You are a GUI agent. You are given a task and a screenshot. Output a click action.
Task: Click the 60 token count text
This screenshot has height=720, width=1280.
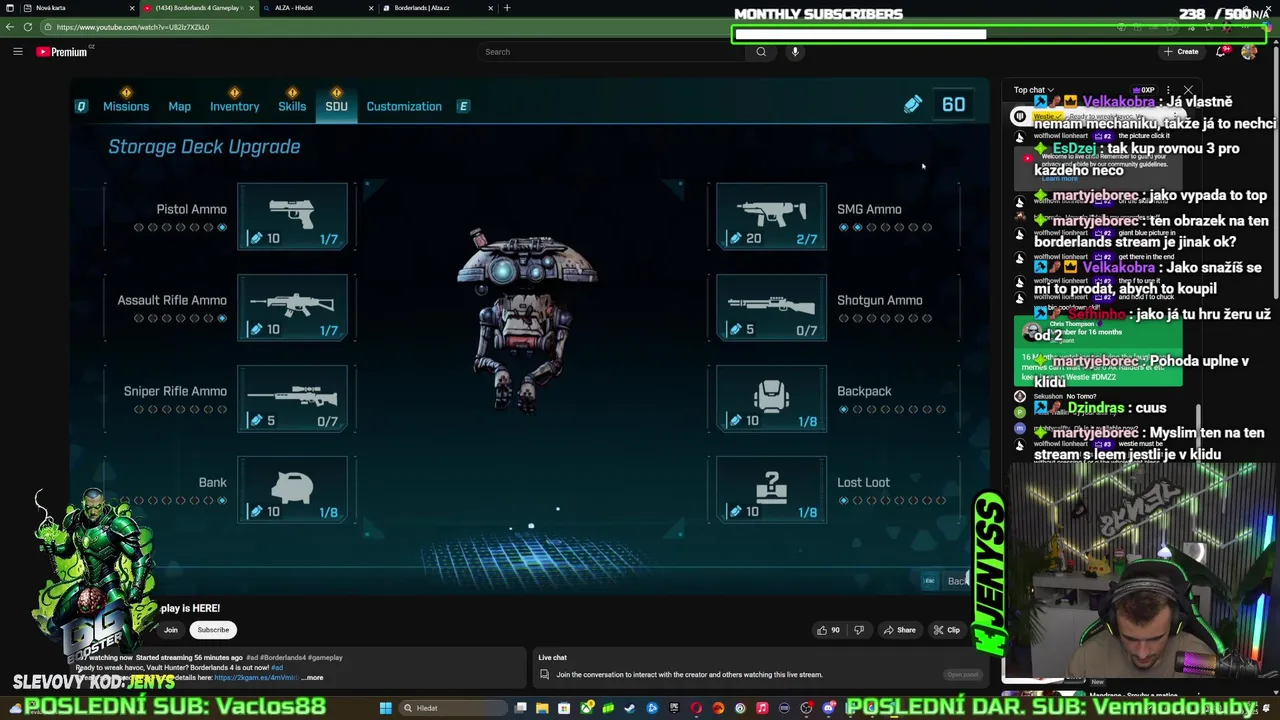(x=953, y=104)
